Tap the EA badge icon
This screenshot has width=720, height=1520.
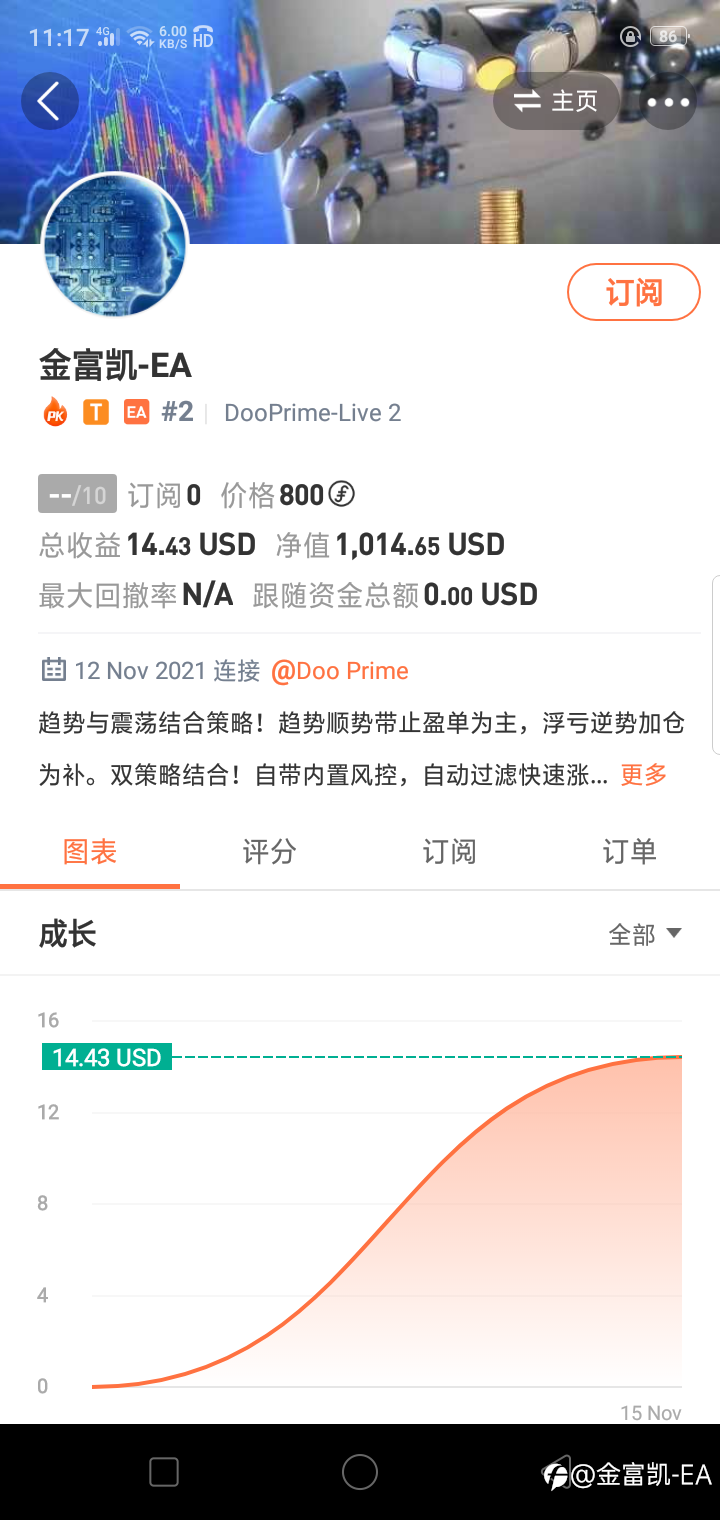click(x=136, y=412)
